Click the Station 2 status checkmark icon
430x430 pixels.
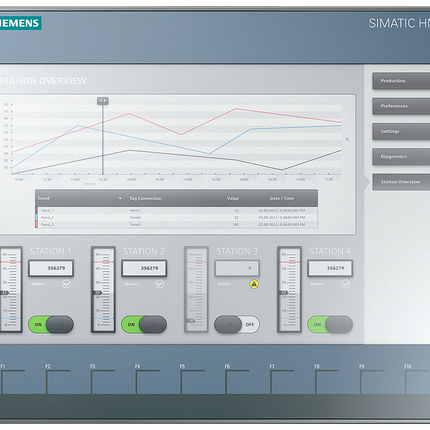pos(160,284)
